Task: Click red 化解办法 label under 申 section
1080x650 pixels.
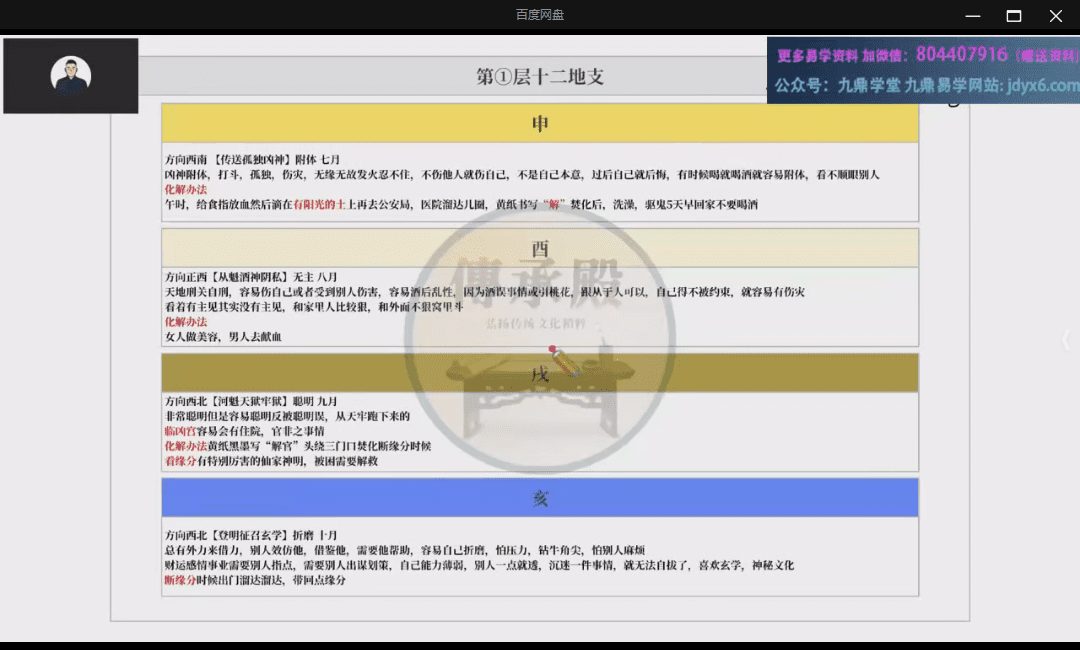Action: (186, 189)
